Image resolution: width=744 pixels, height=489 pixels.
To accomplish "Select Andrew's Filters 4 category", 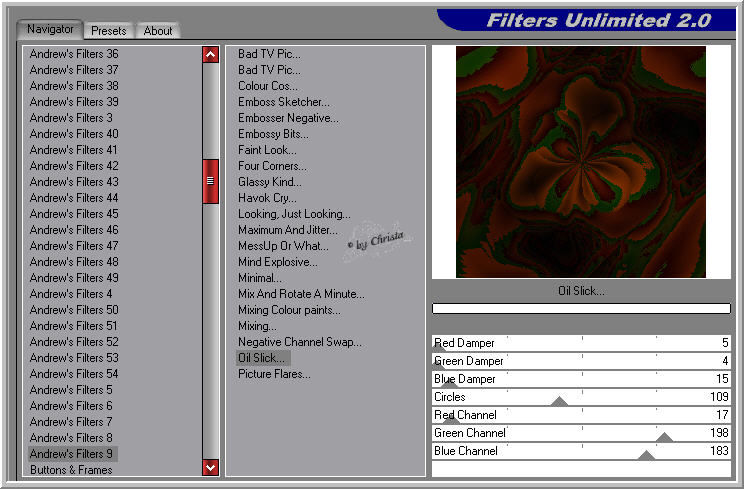I will tap(71, 294).
